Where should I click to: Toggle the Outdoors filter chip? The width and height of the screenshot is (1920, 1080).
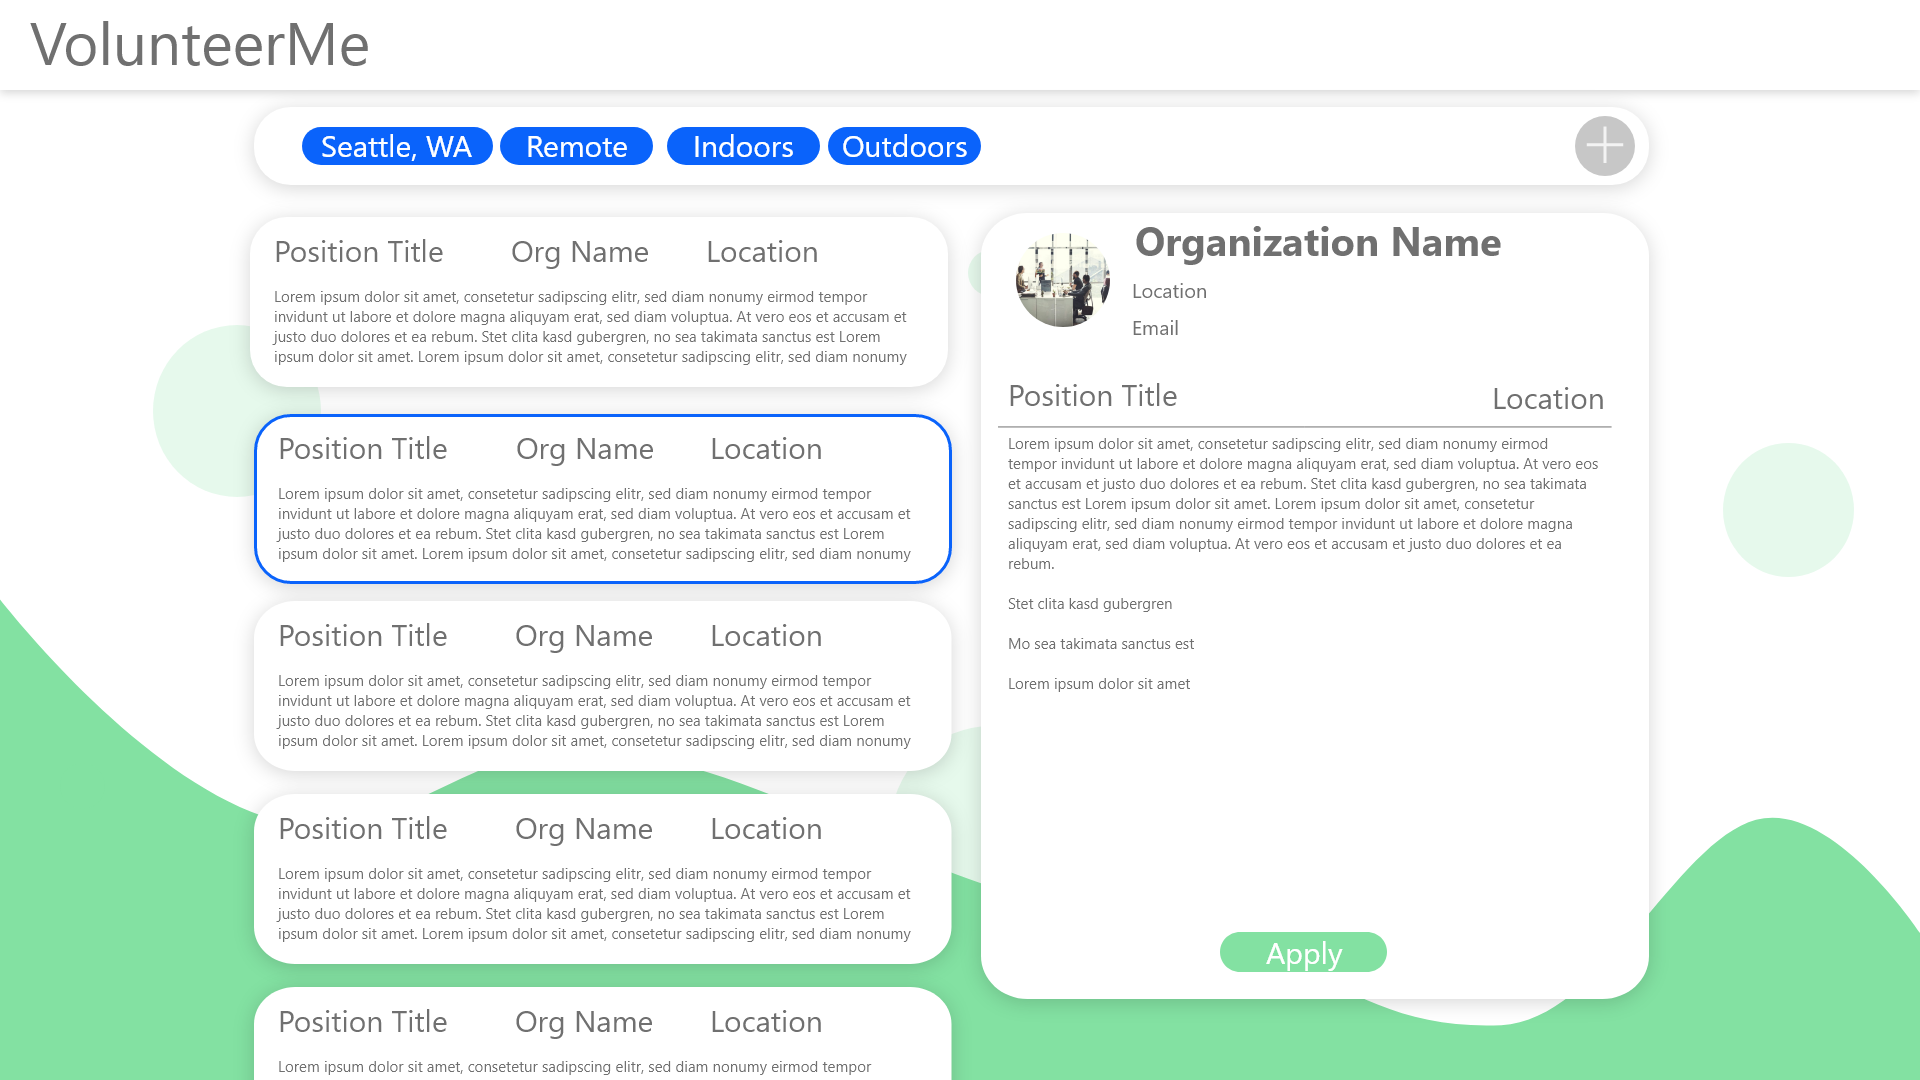pyautogui.click(x=904, y=146)
